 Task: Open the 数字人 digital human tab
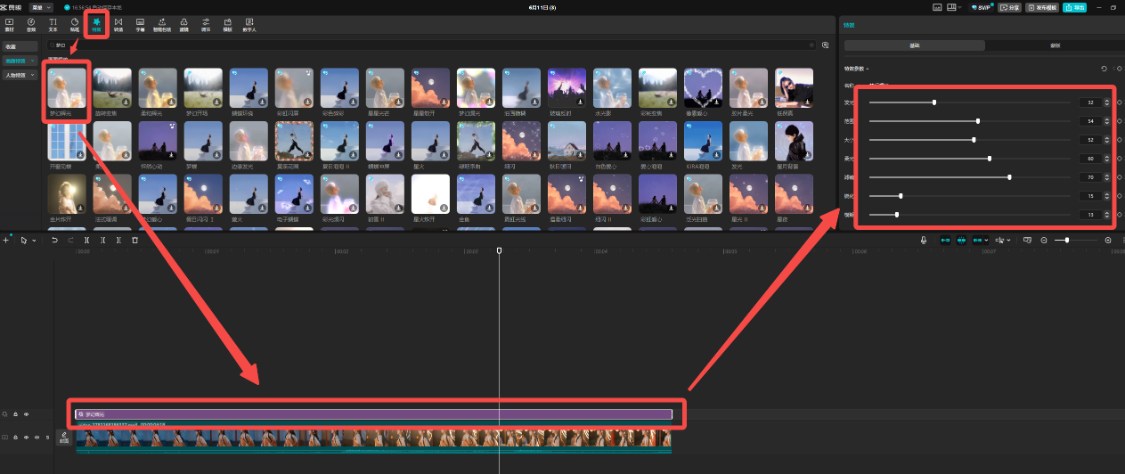(x=249, y=25)
